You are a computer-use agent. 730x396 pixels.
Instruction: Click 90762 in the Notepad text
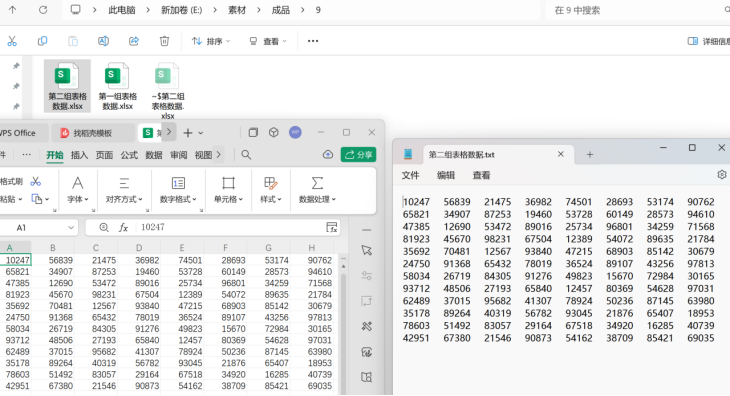[701, 202]
